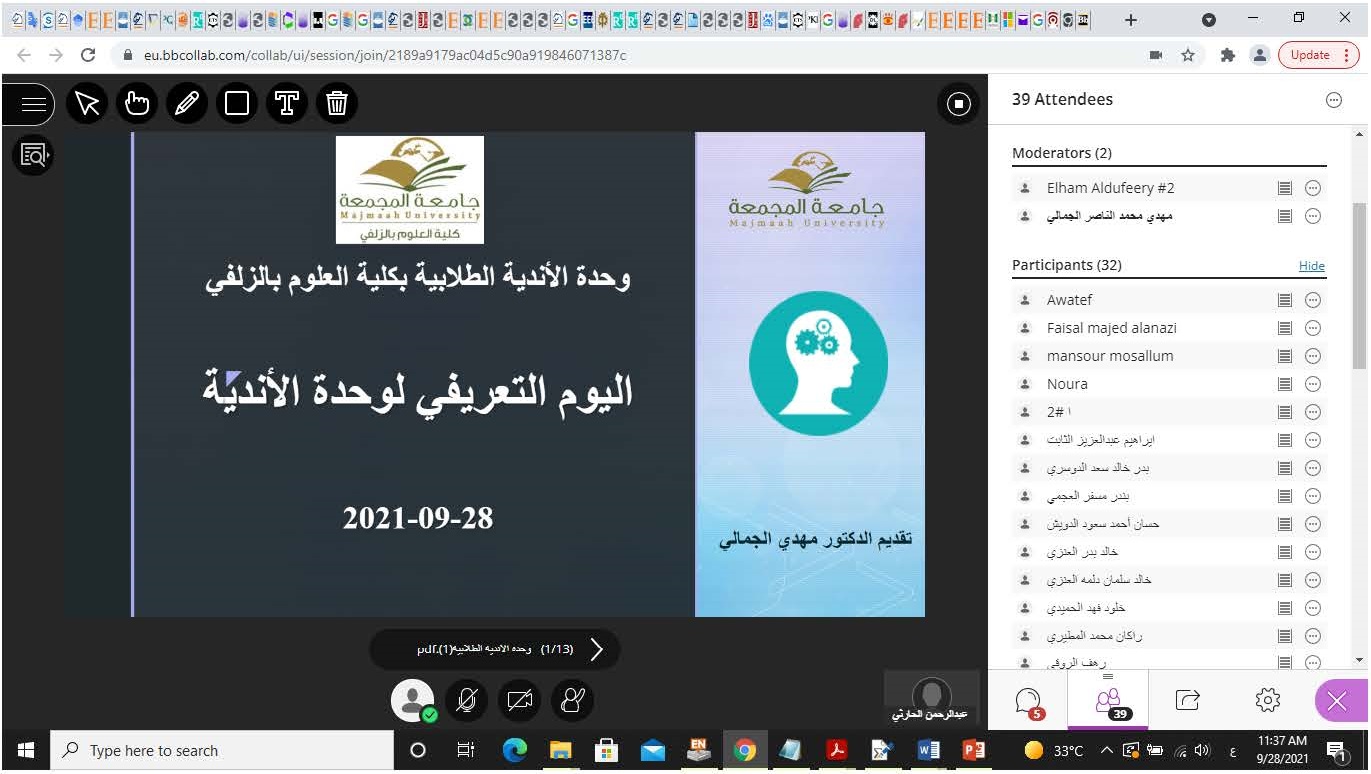Choose the Select arrow whiteboard tool
This screenshot has width=1371, height=774.
pyautogui.click(x=88, y=103)
